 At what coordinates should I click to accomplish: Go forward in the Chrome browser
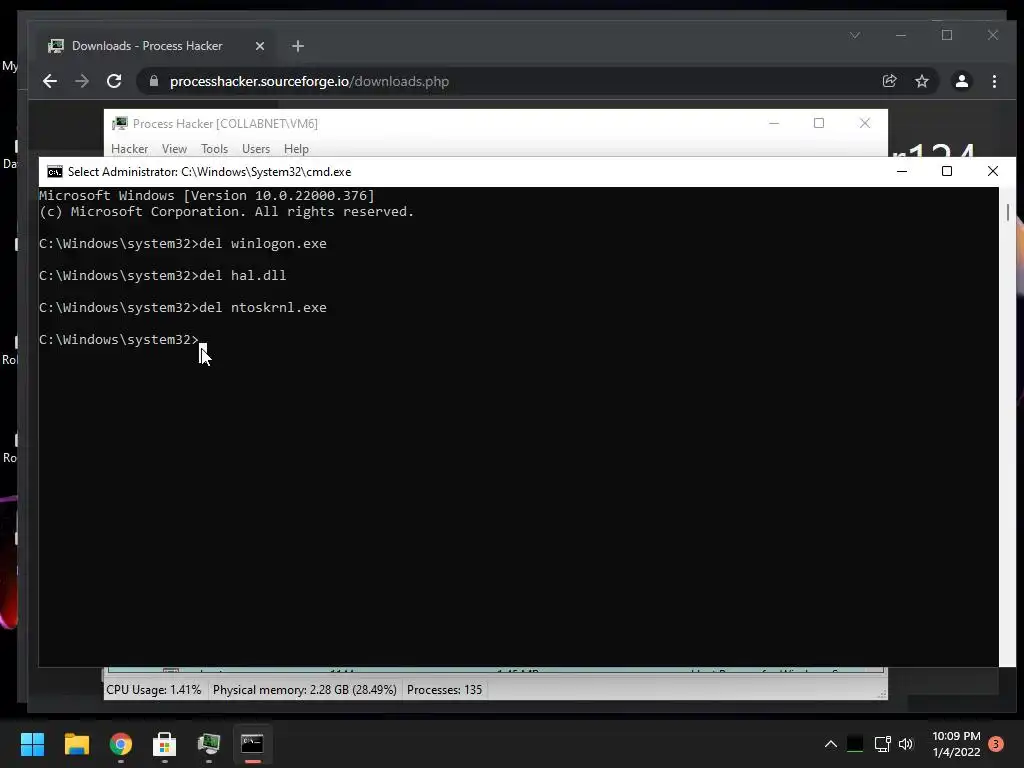coord(82,81)
